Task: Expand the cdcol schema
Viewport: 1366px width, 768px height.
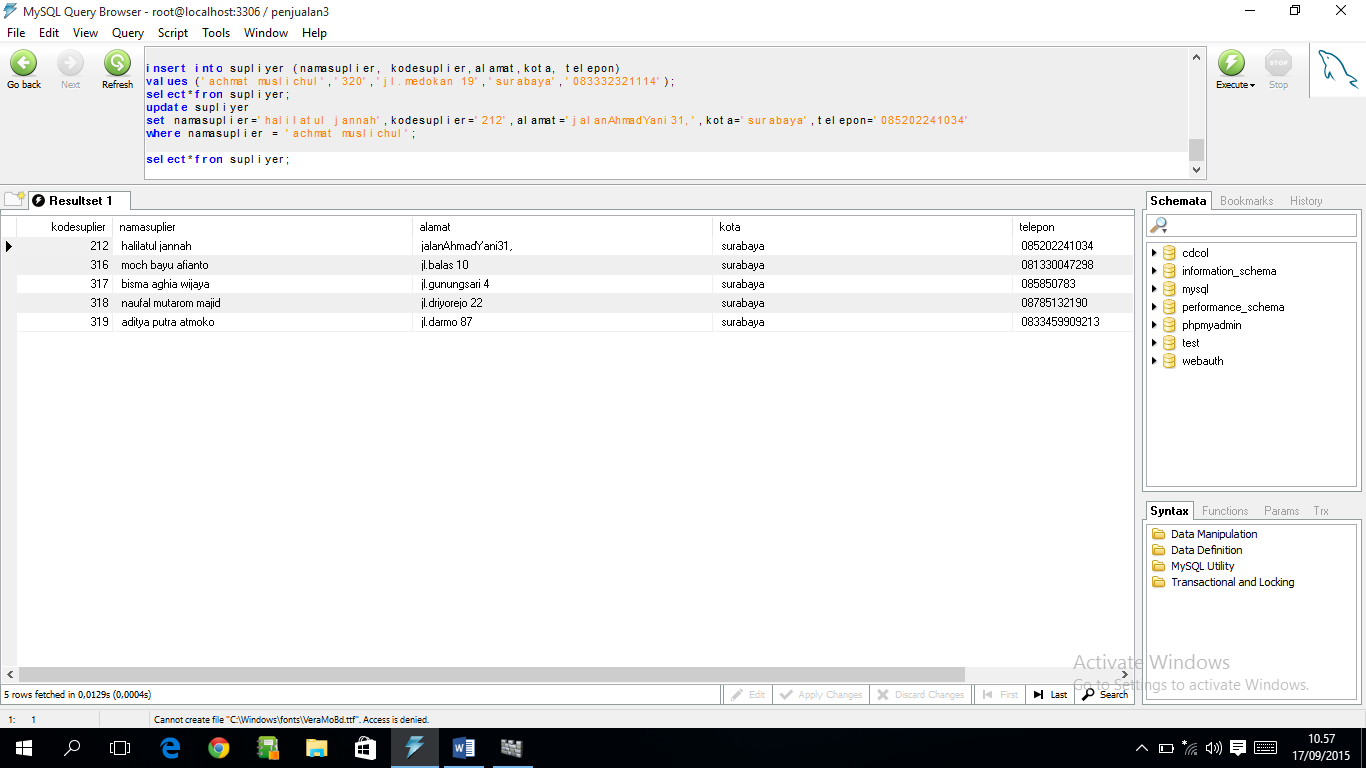Action: [1154, 253]
